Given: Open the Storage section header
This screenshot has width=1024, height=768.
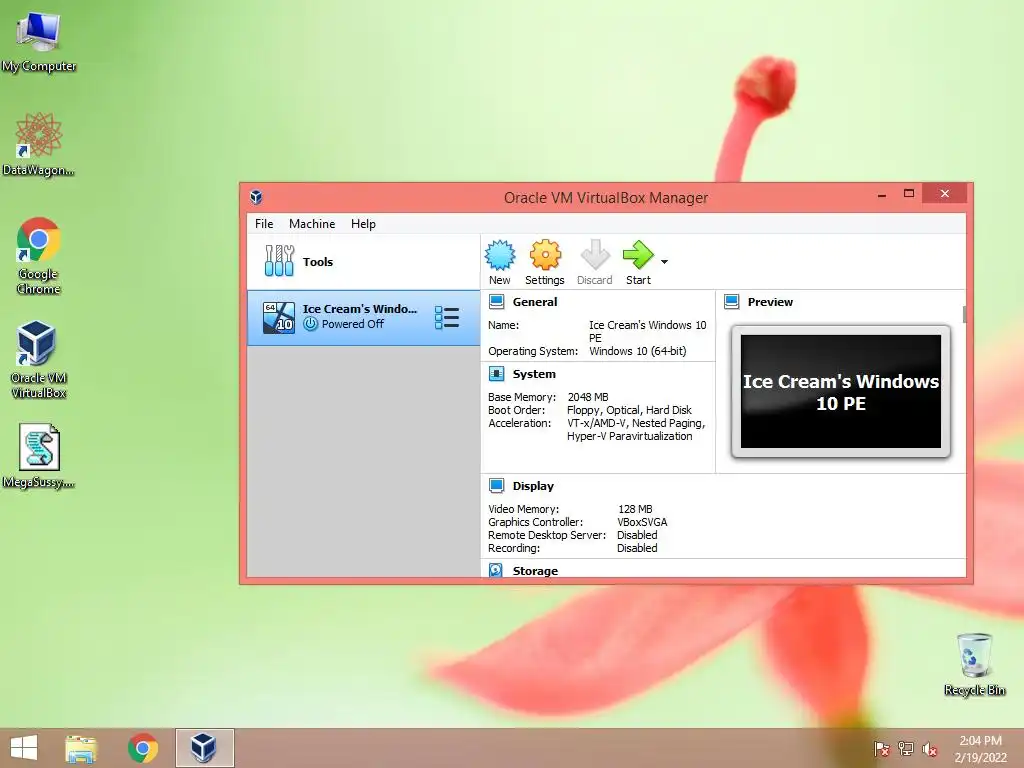Looking at the screenshot, I should pos(536,570).
